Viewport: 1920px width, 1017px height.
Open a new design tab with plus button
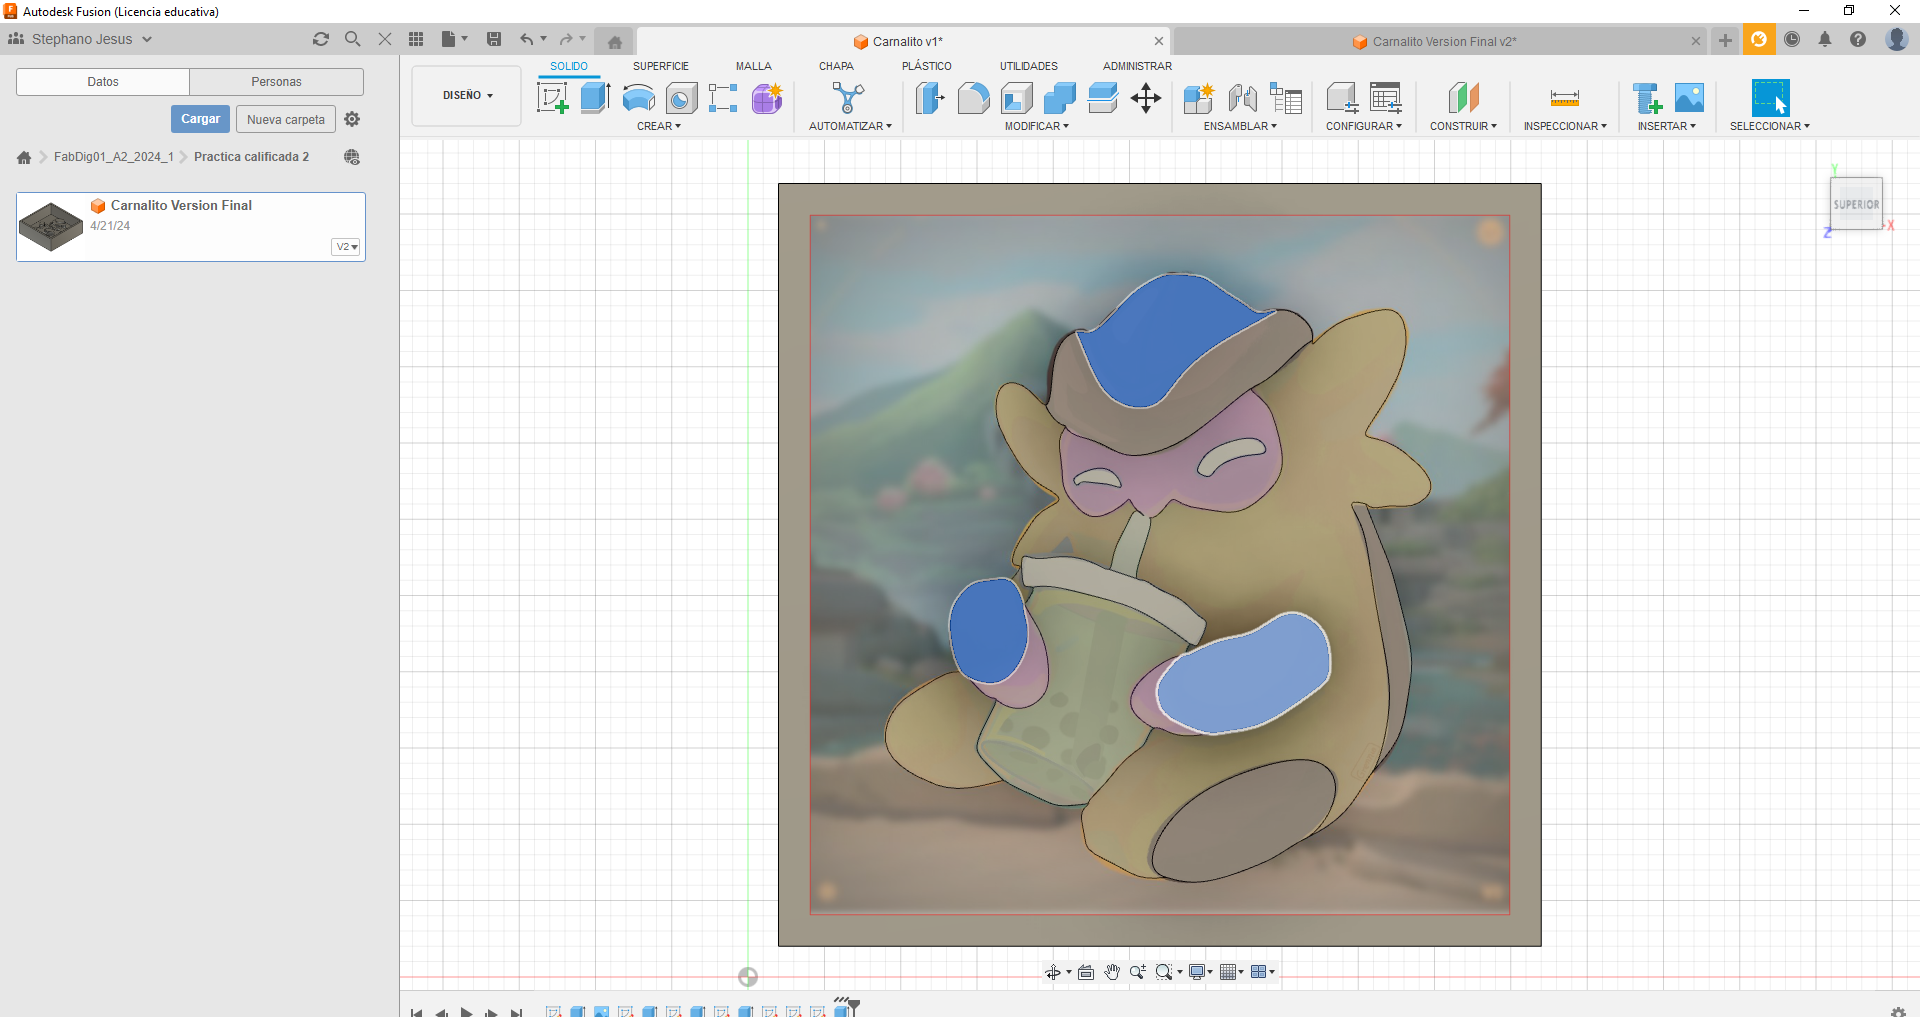tap(1725, 40)
